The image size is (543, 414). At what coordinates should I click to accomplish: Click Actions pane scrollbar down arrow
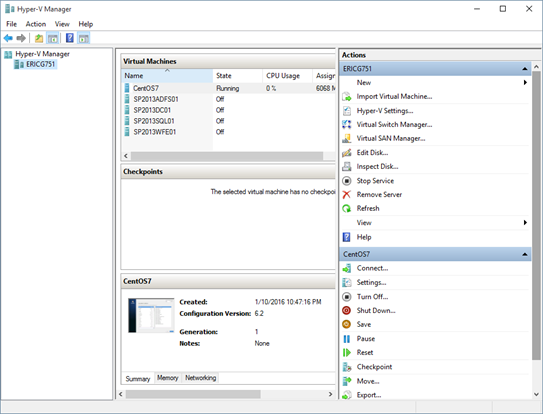(x=536, y=394)
